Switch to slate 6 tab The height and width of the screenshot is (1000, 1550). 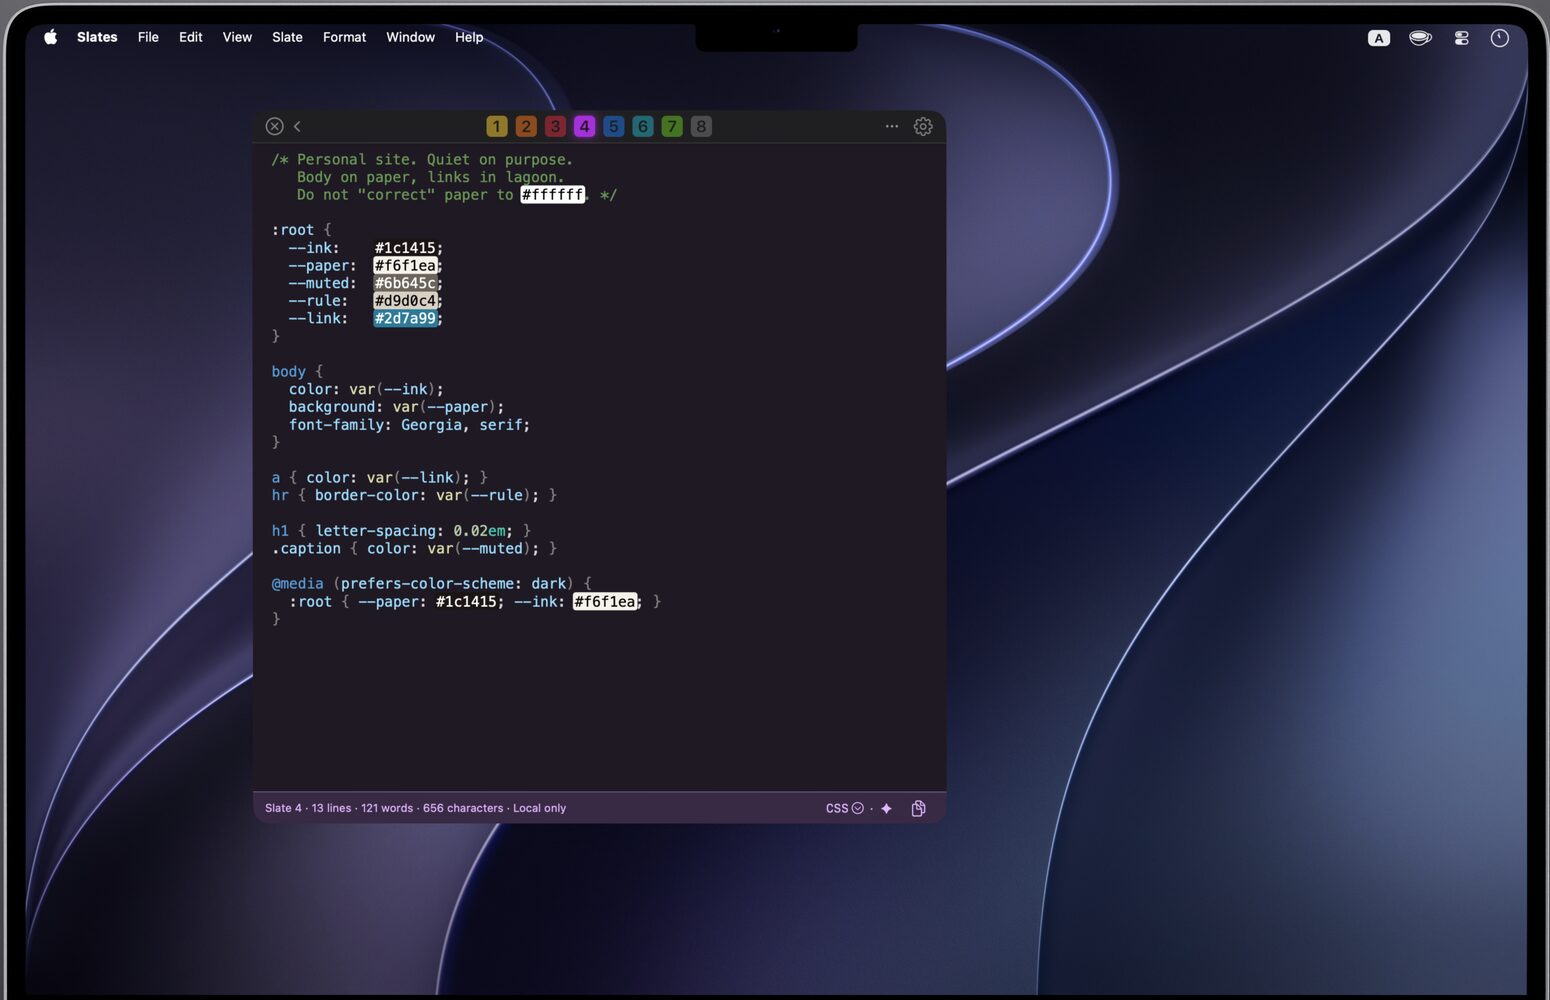pyautogui.click(x=643, y=126)
